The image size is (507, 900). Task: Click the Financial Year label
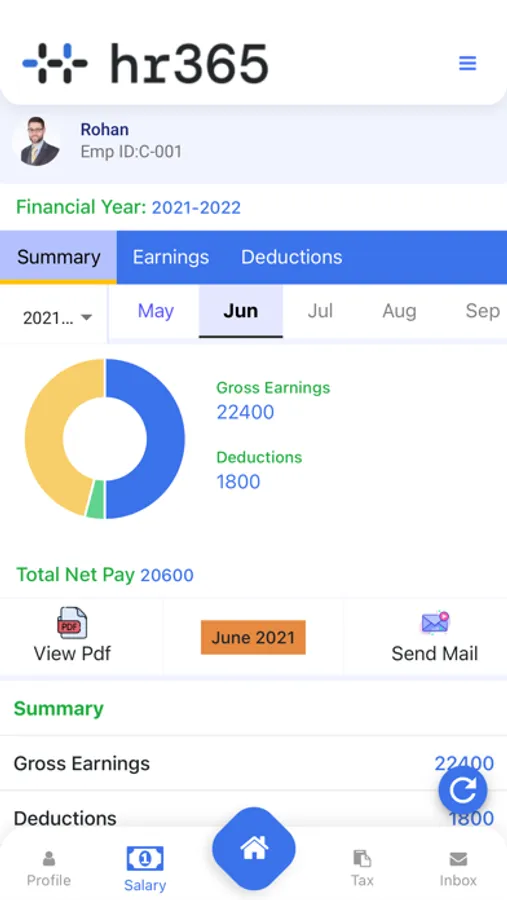pos(81,207)
